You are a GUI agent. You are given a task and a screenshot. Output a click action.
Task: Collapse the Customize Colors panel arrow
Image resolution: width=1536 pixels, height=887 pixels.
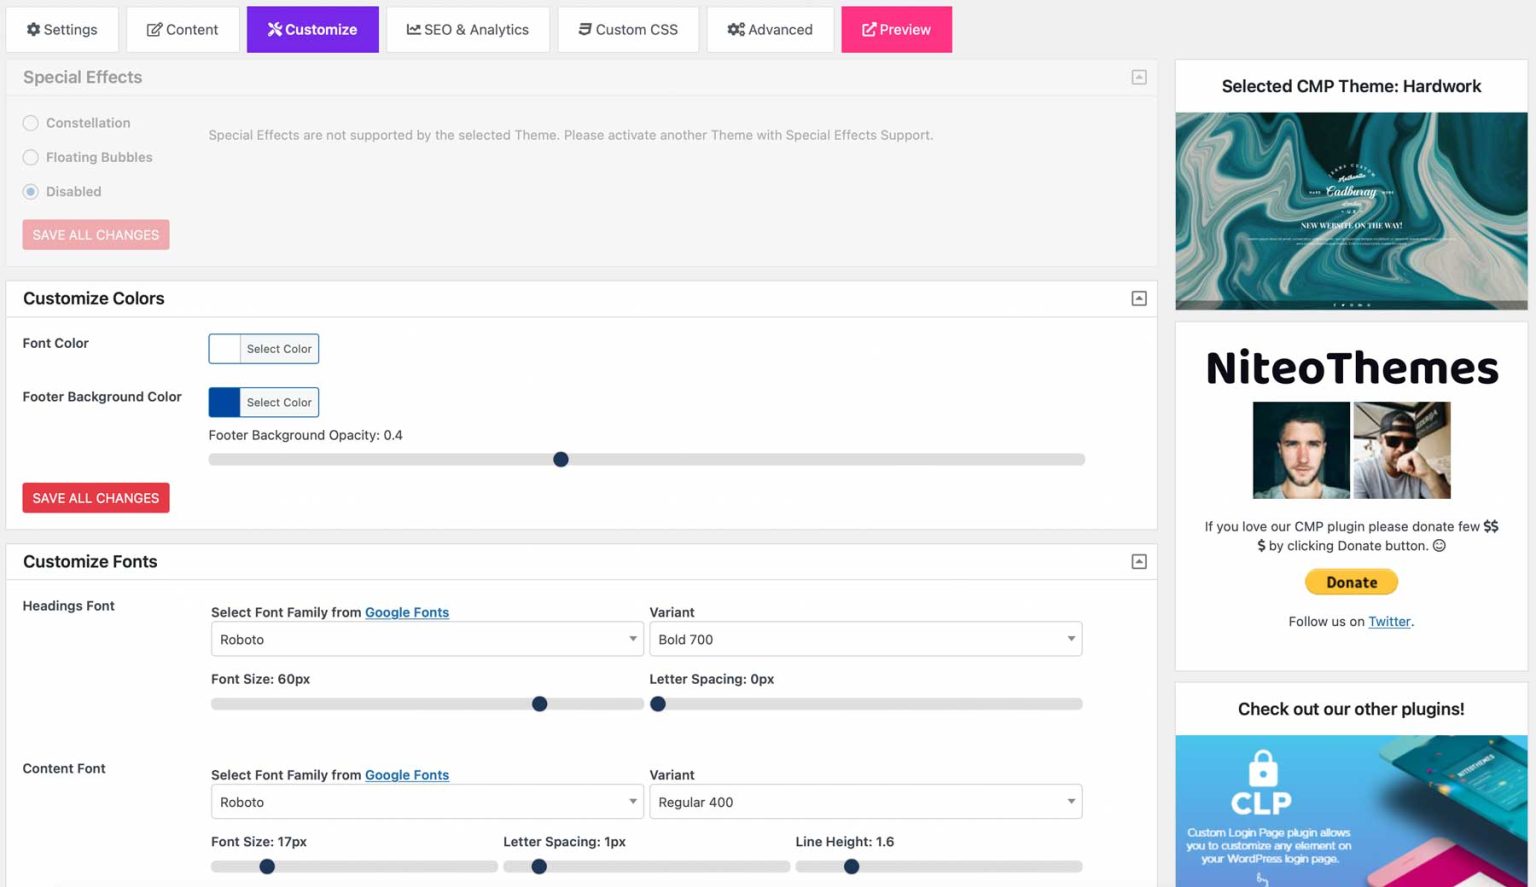[x=1139, y=297]
